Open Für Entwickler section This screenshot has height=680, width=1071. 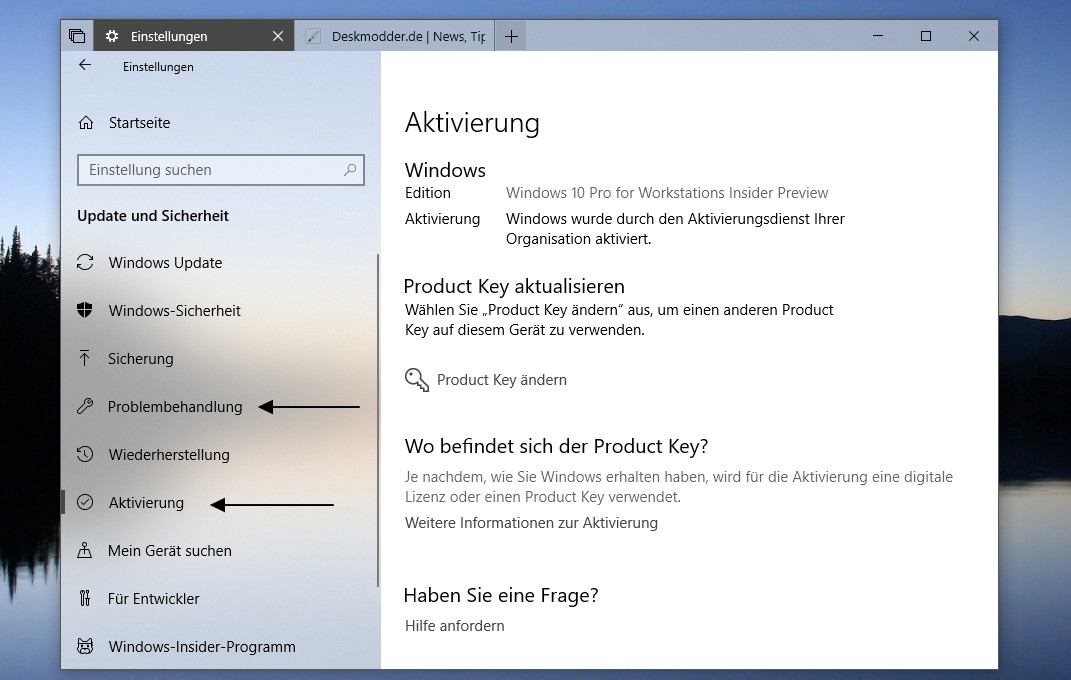pyautogui.click(x=154, y=599)
